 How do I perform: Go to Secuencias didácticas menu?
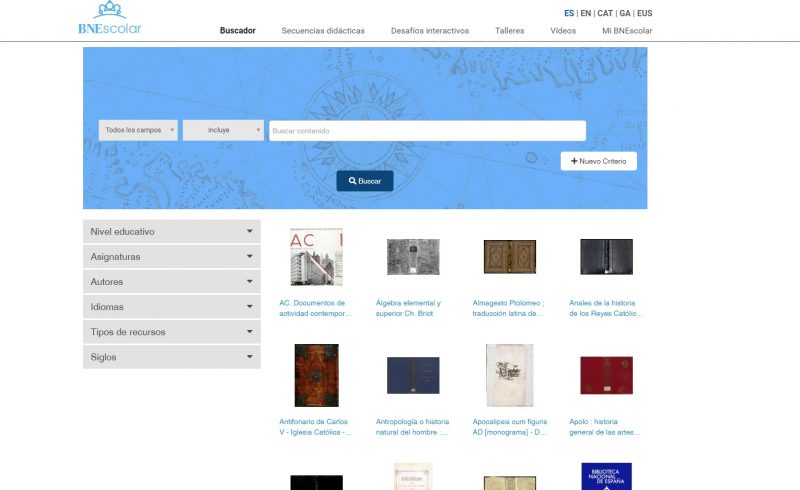point(323,31)
